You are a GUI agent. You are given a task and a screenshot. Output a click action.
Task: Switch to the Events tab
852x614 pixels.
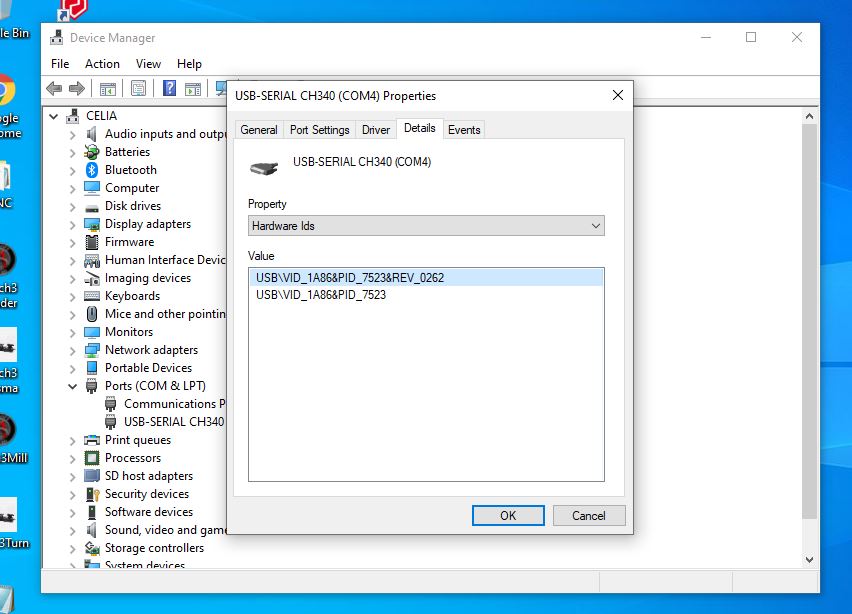[464, 130]
